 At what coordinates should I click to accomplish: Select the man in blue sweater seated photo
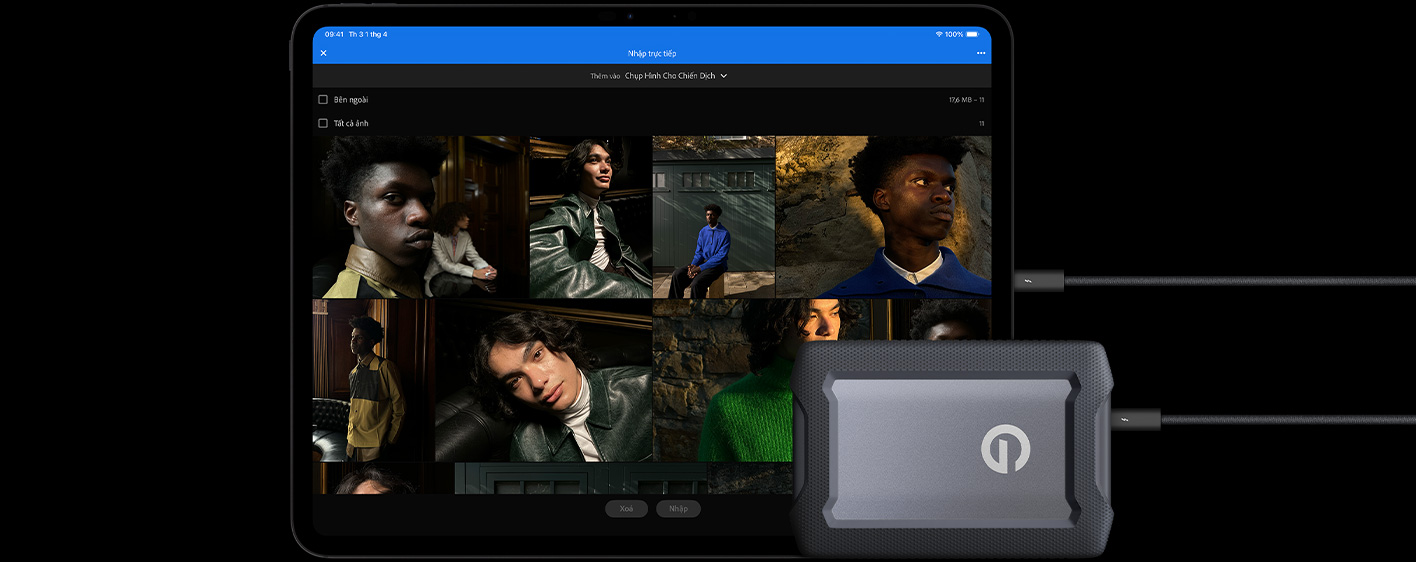point(713,217)
